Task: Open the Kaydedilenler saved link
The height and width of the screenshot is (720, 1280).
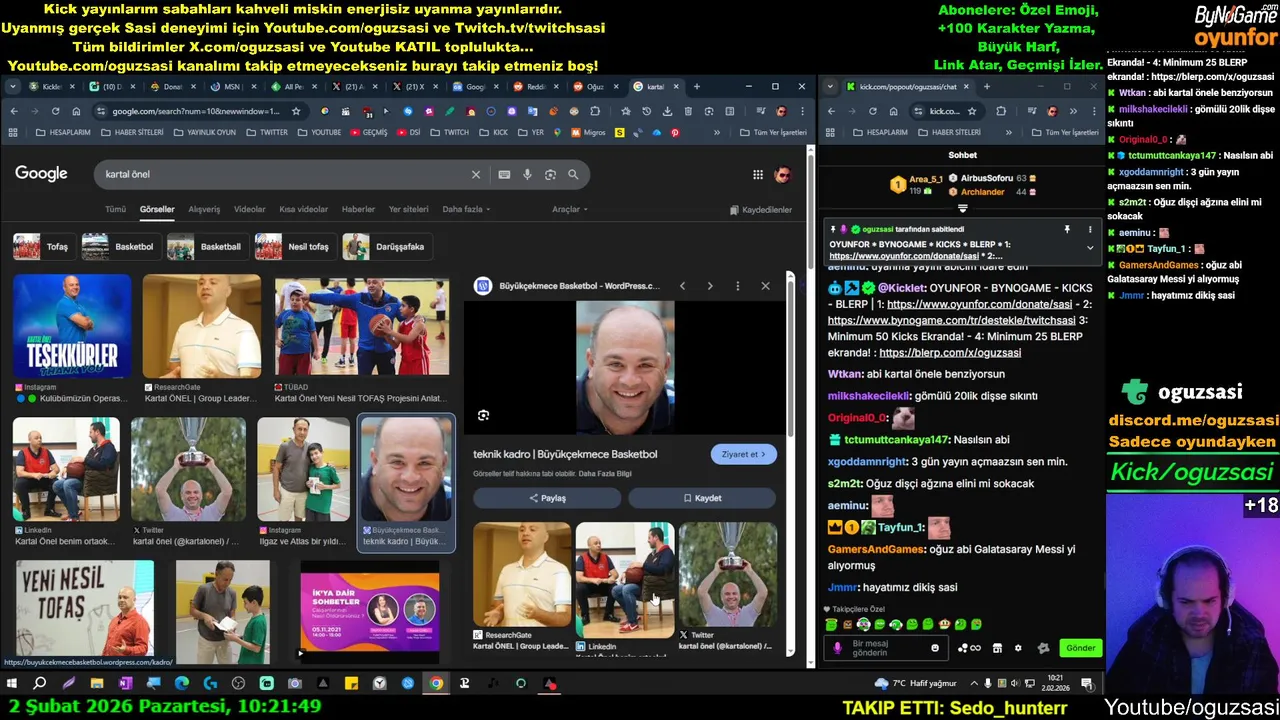Action: point(761,210)
